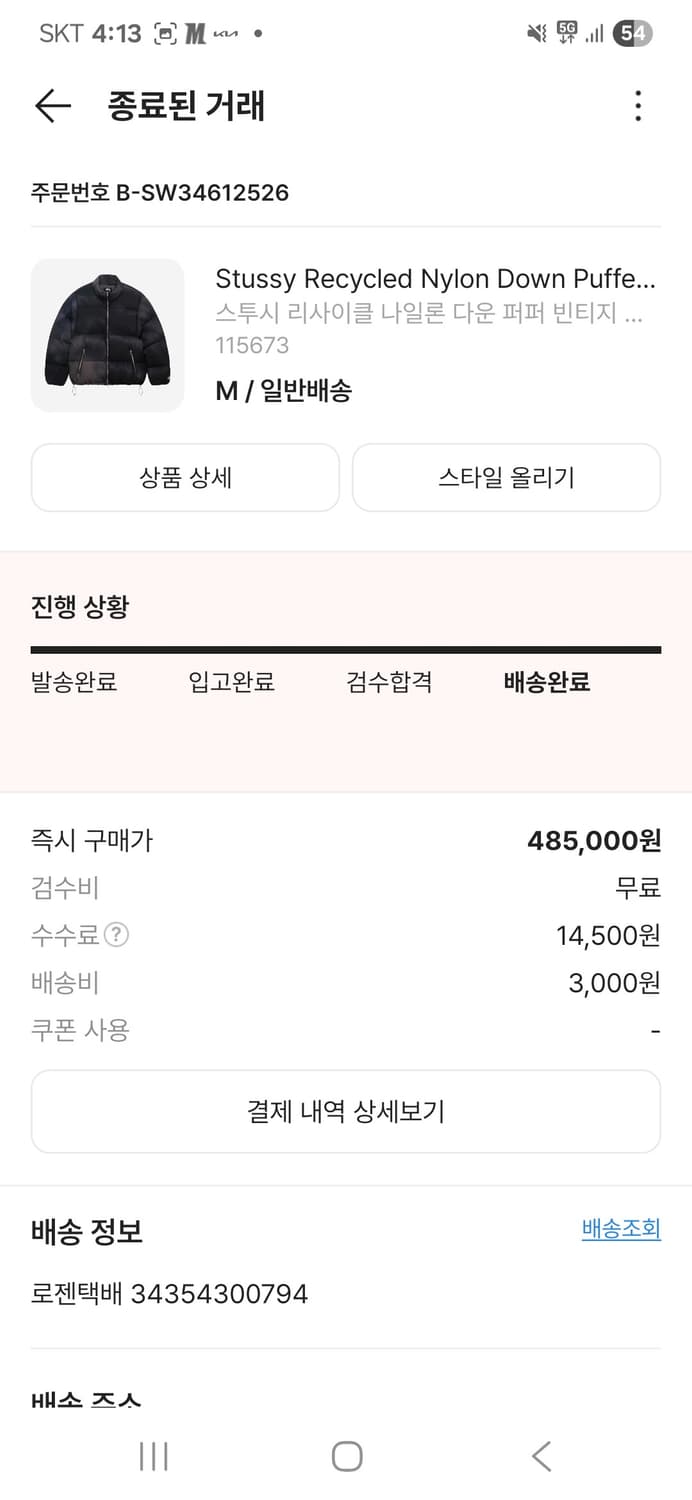The image size is (692, 1500).
Task: Tap the battery indicator showing 54
Action: [x=633, y=32]
